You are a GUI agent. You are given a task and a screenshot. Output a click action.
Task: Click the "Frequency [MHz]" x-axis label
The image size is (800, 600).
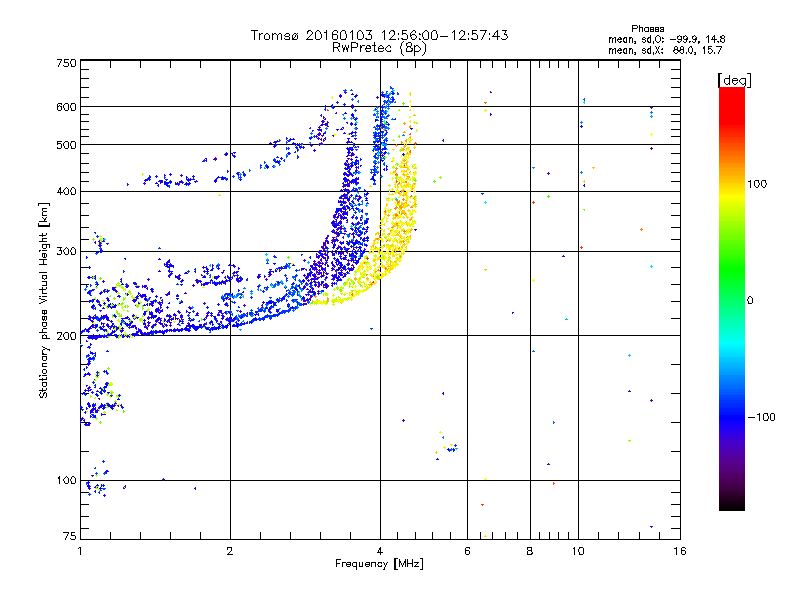(x=379, y=564)
